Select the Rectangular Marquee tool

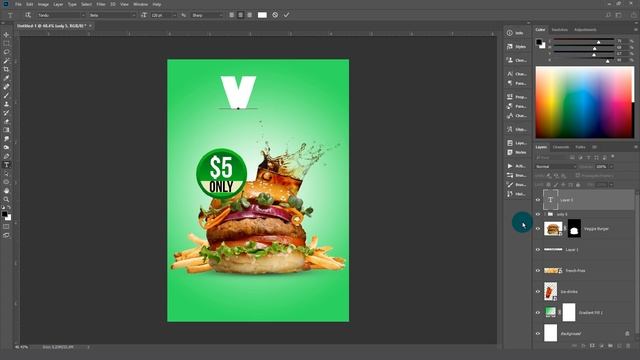coord(6,43)
